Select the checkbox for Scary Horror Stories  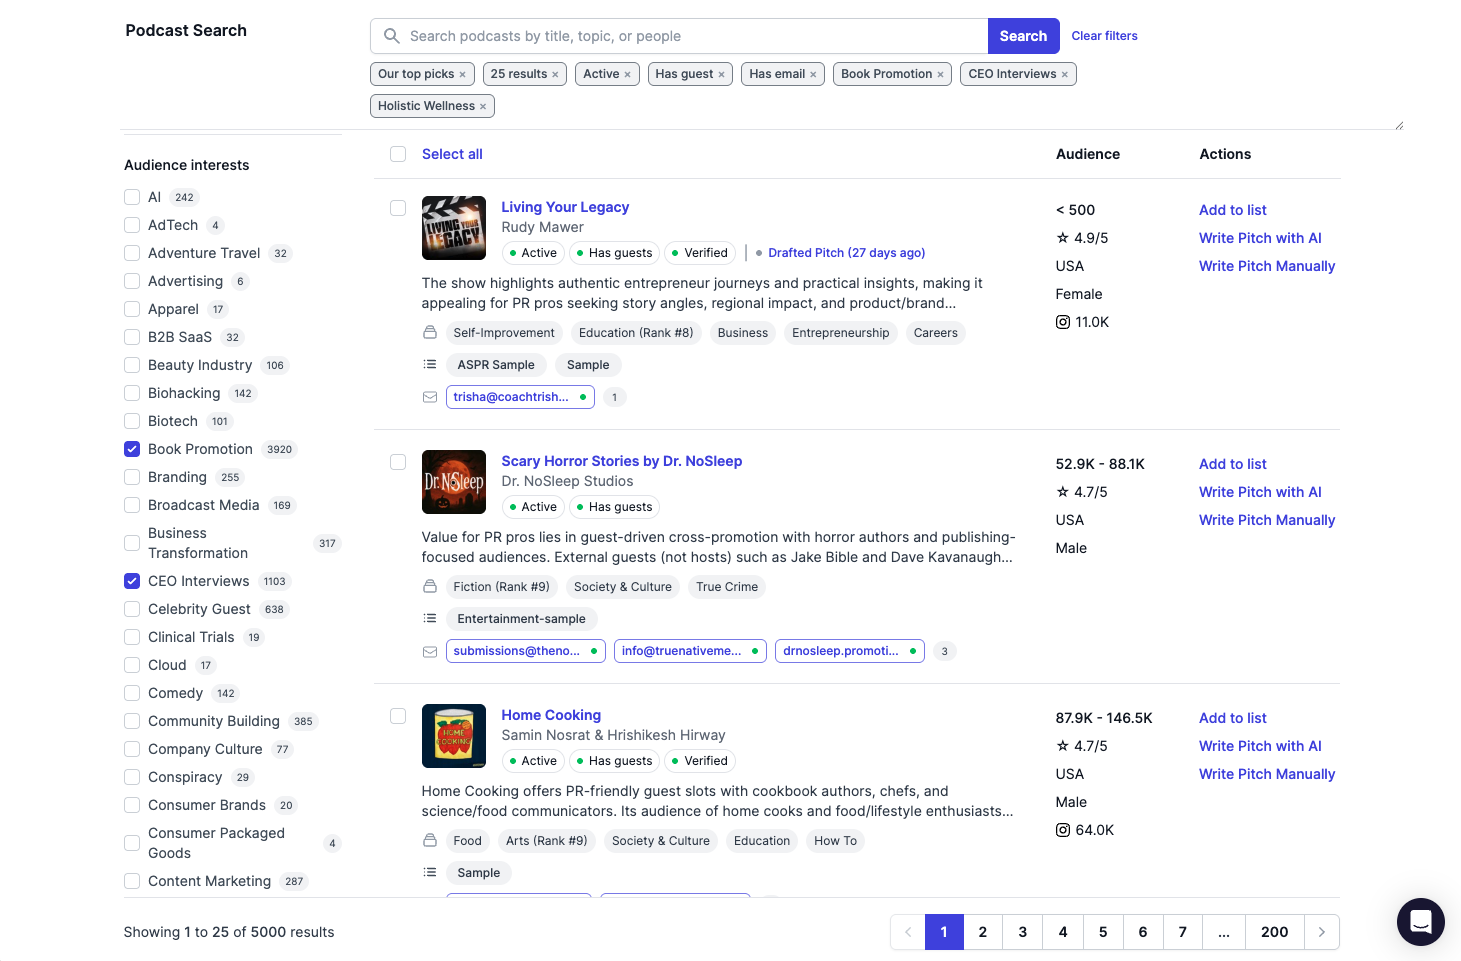(398, 462)
